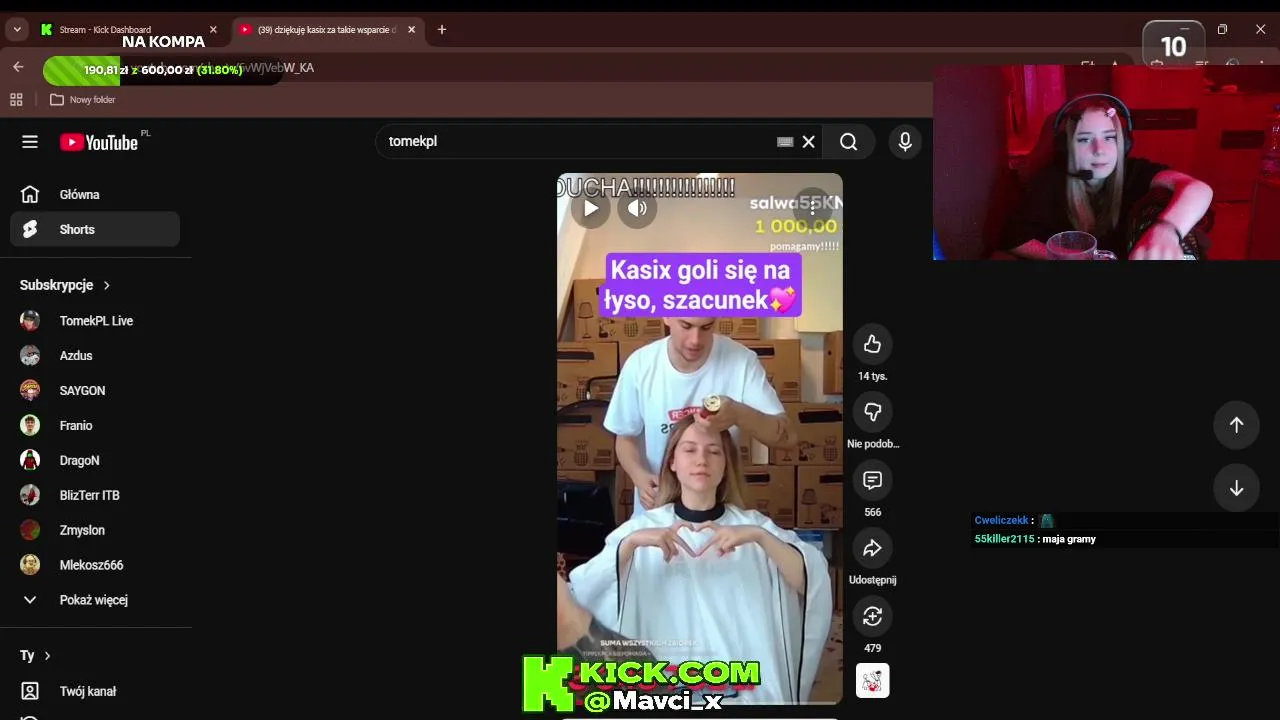Image resolution: width=1280 pixels, height=720 pixels.
Task: Go to the YouTube logo home
Action: (99, 142)
